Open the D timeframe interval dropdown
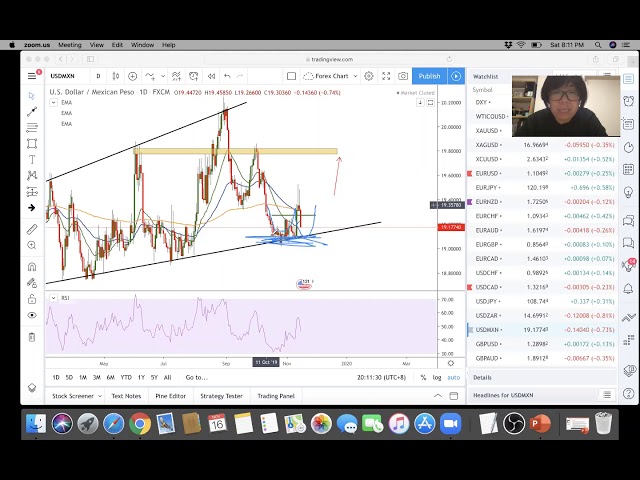This screenshot has width=640, height=480. (98, 76)
